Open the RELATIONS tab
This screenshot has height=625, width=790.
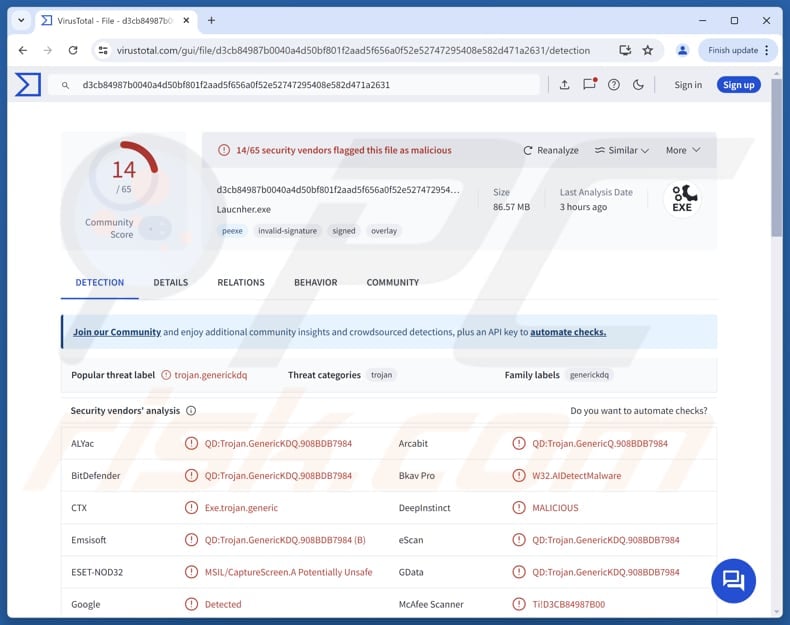click(x=241, y=282)
